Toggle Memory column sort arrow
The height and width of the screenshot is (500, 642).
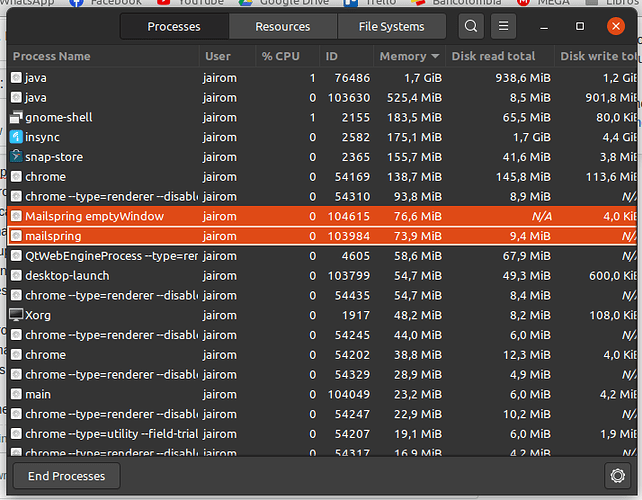435,56
